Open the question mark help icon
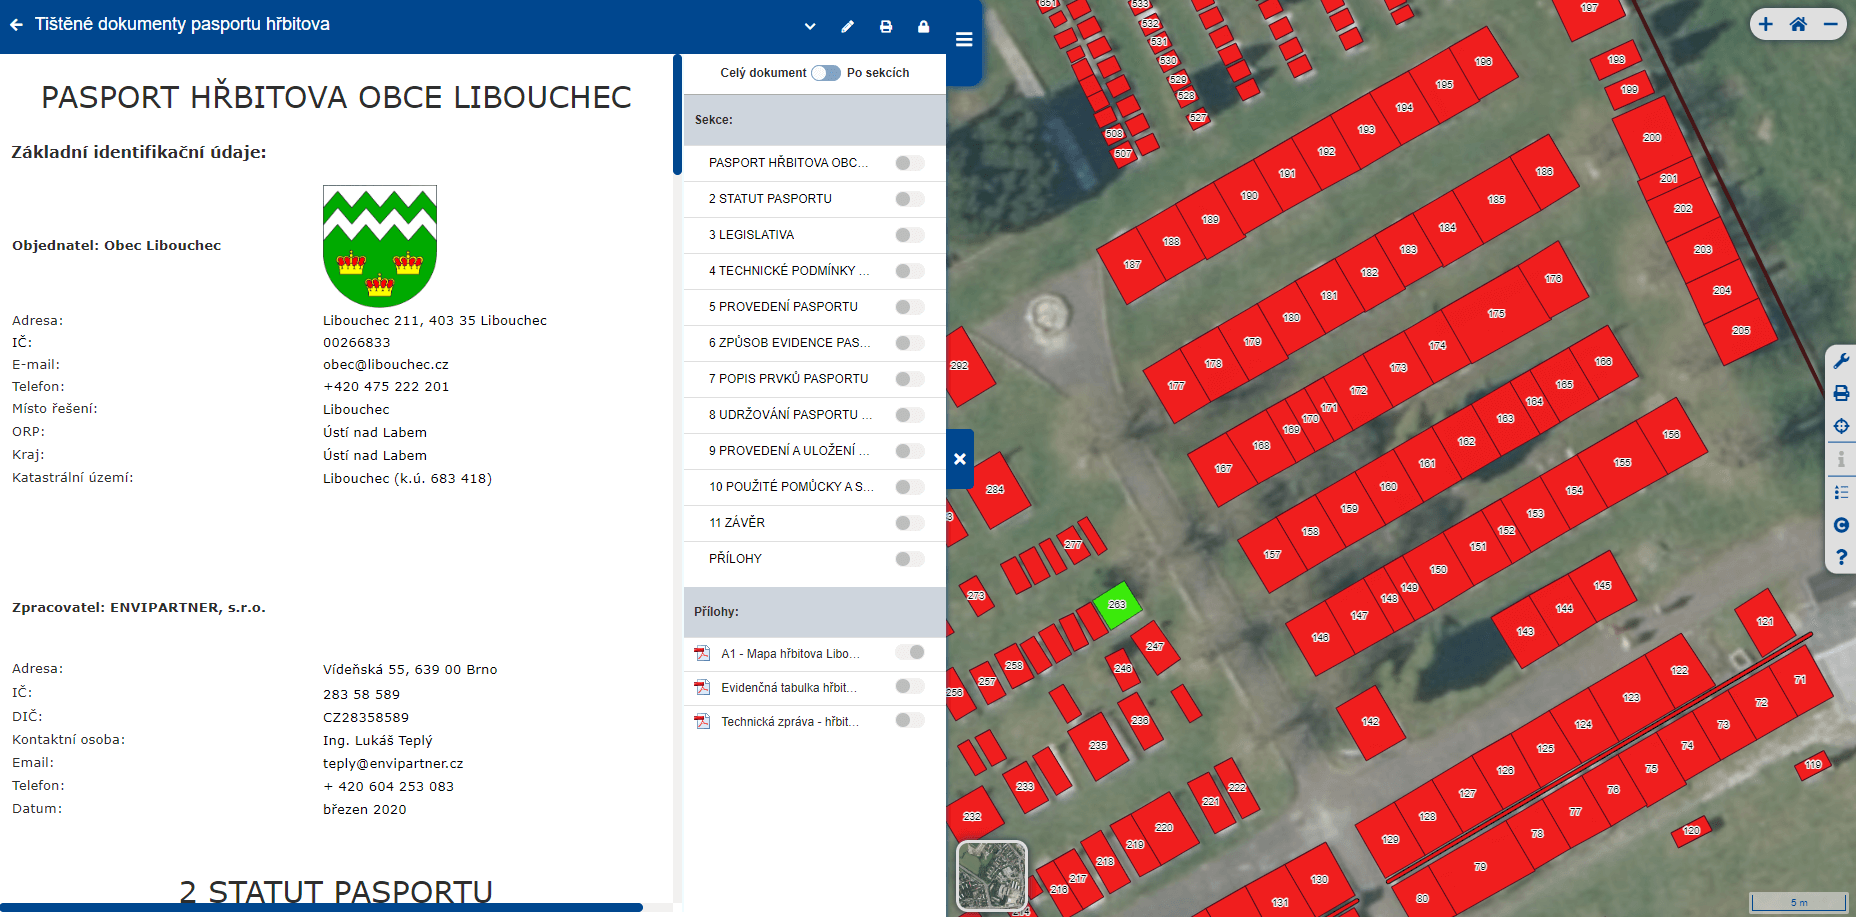This screenshot has width=1856, height=917. (1841, 557)
